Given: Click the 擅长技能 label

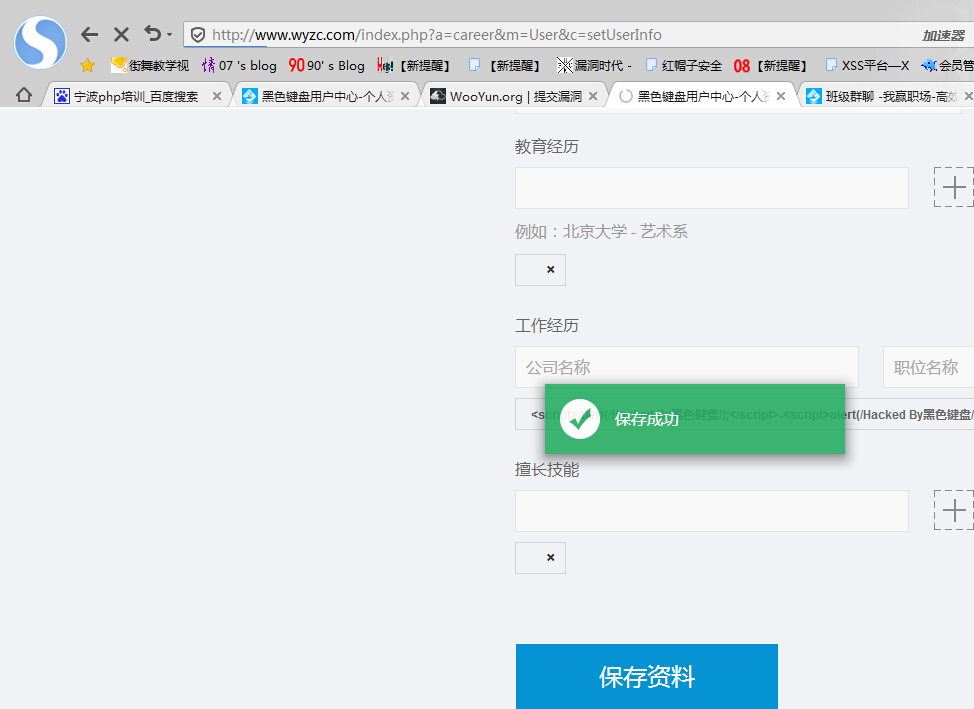Looking at the screenshot, I should (547, 470).
